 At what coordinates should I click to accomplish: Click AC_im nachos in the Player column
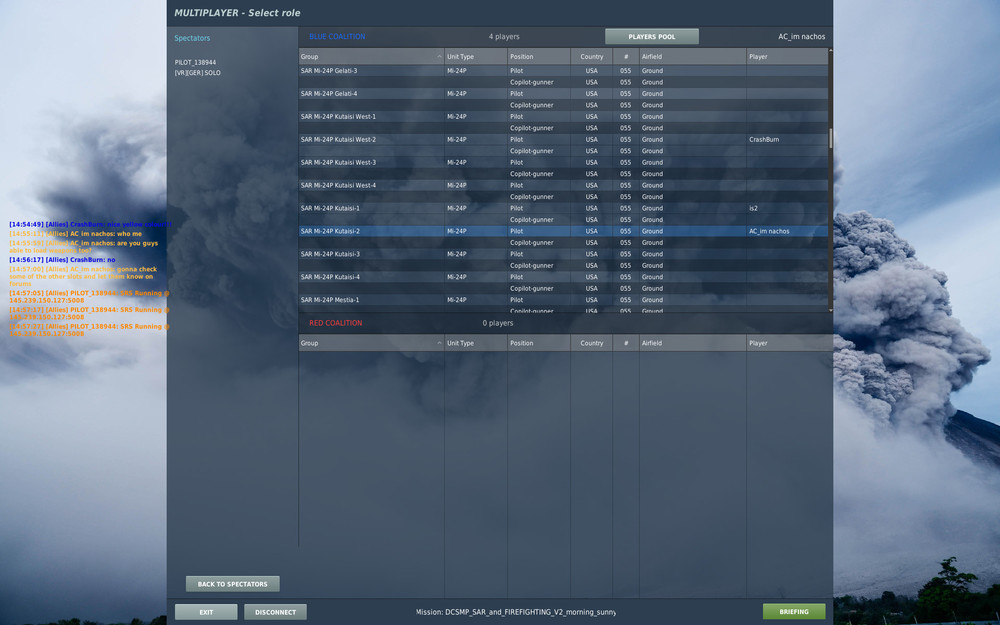(769, 232)
